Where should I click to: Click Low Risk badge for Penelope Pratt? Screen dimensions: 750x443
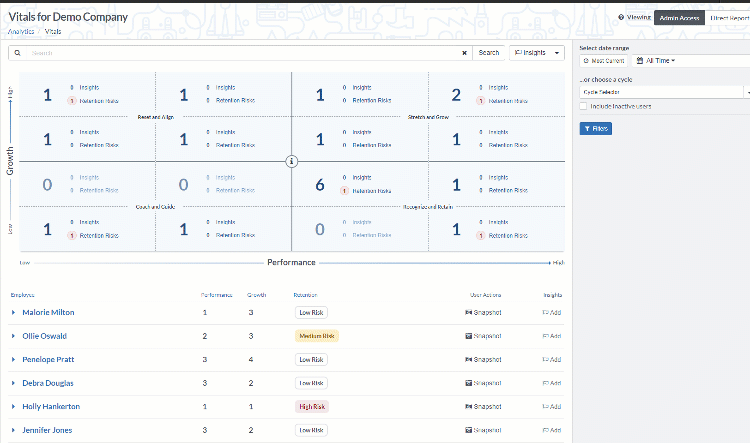pyautogui.click(x=311, y=359)
